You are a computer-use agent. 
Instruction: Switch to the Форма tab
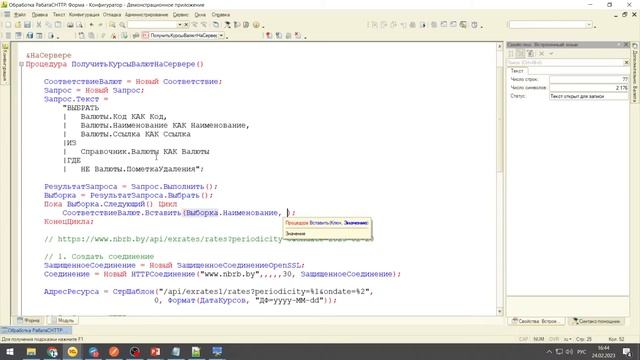tap(29, 320)
